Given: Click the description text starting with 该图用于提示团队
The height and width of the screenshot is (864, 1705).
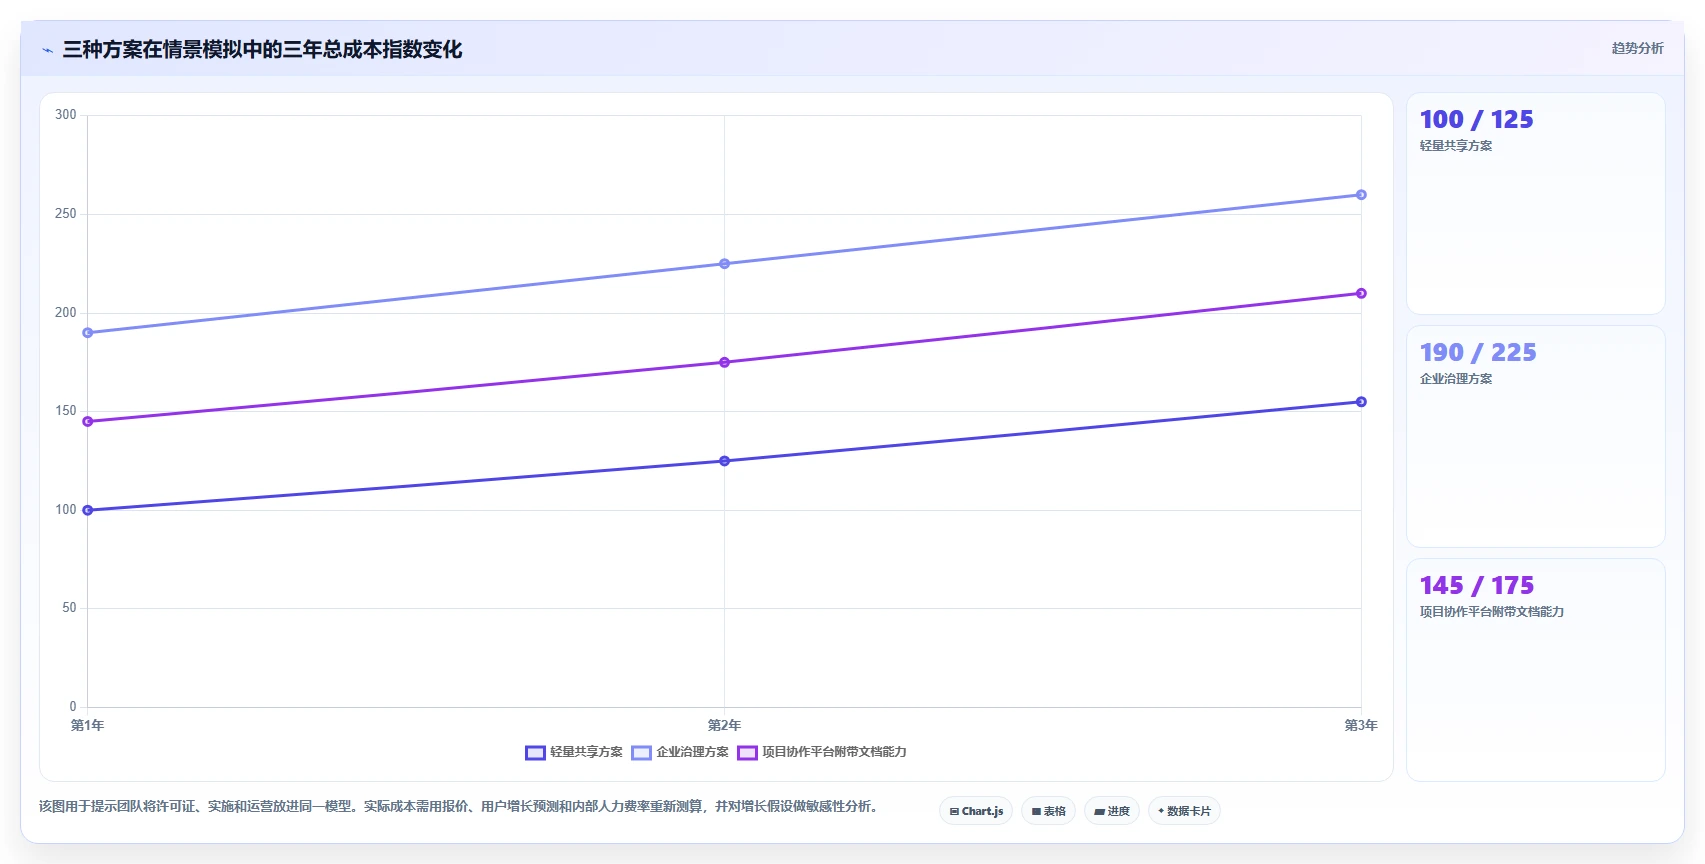Looking at the screenshot, I should pyautogui.click(x=459, y=806).
